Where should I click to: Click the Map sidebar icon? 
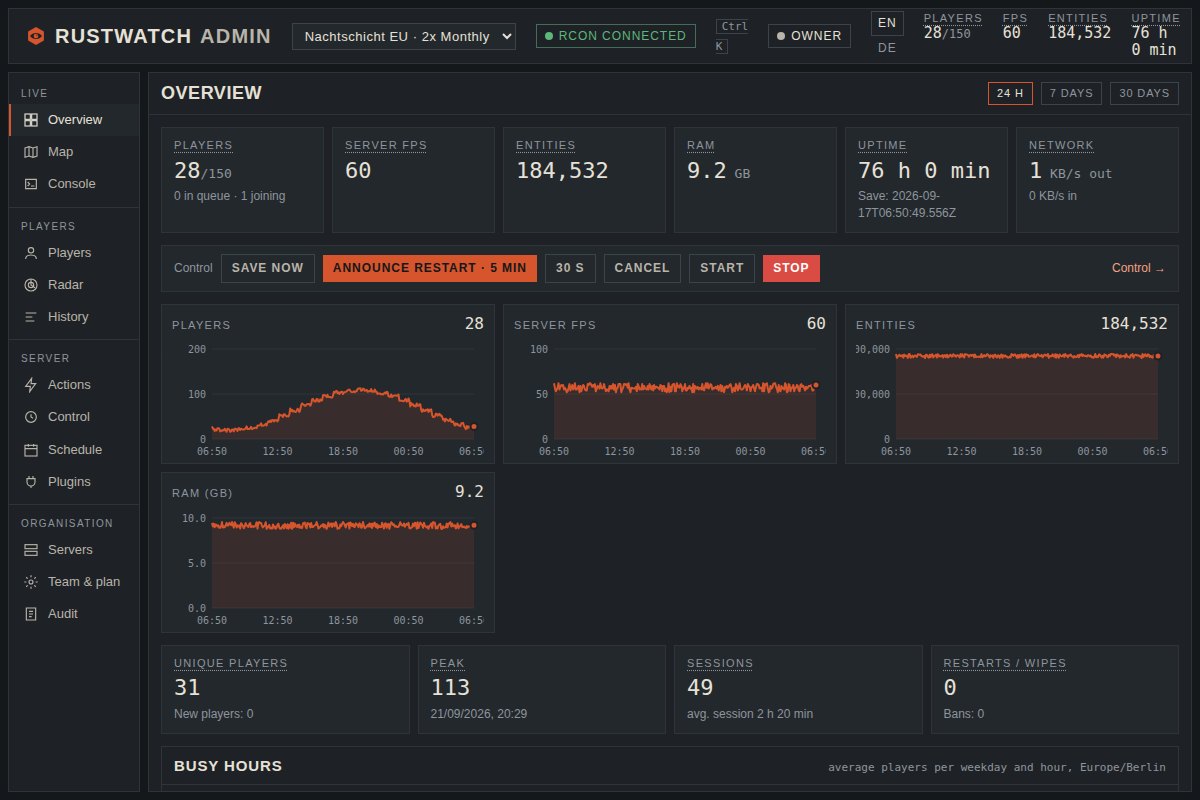pos(31,152)
